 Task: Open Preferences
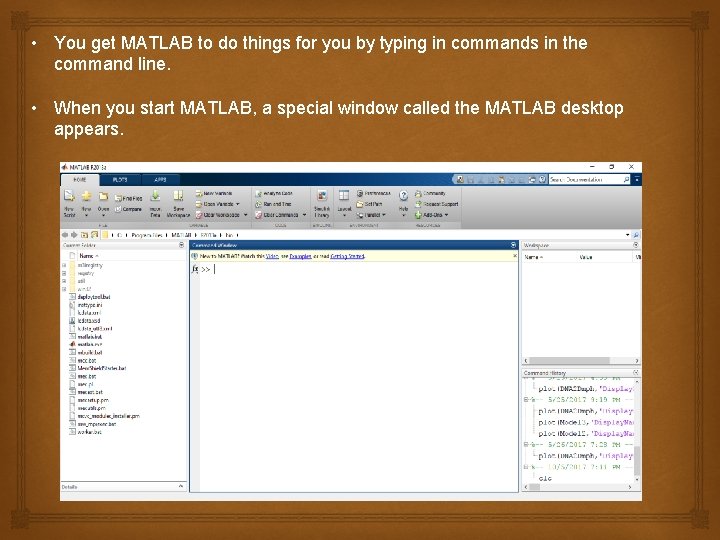click(x=374, y=193)
